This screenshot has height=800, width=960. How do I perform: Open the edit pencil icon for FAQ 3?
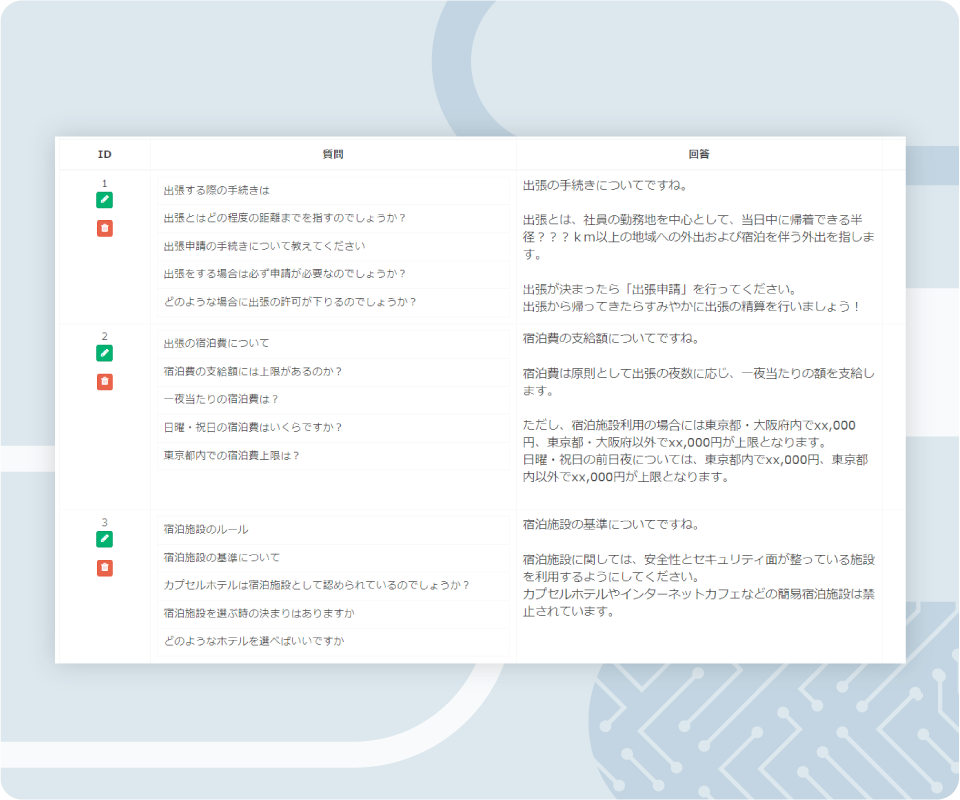point(104,540)
